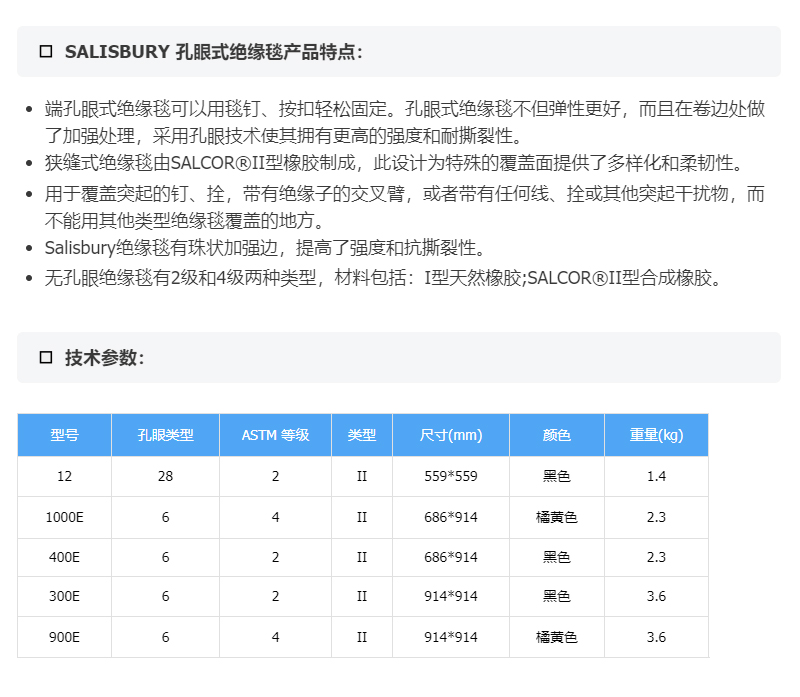Select model cell "300E"

(x=64, y=596)
